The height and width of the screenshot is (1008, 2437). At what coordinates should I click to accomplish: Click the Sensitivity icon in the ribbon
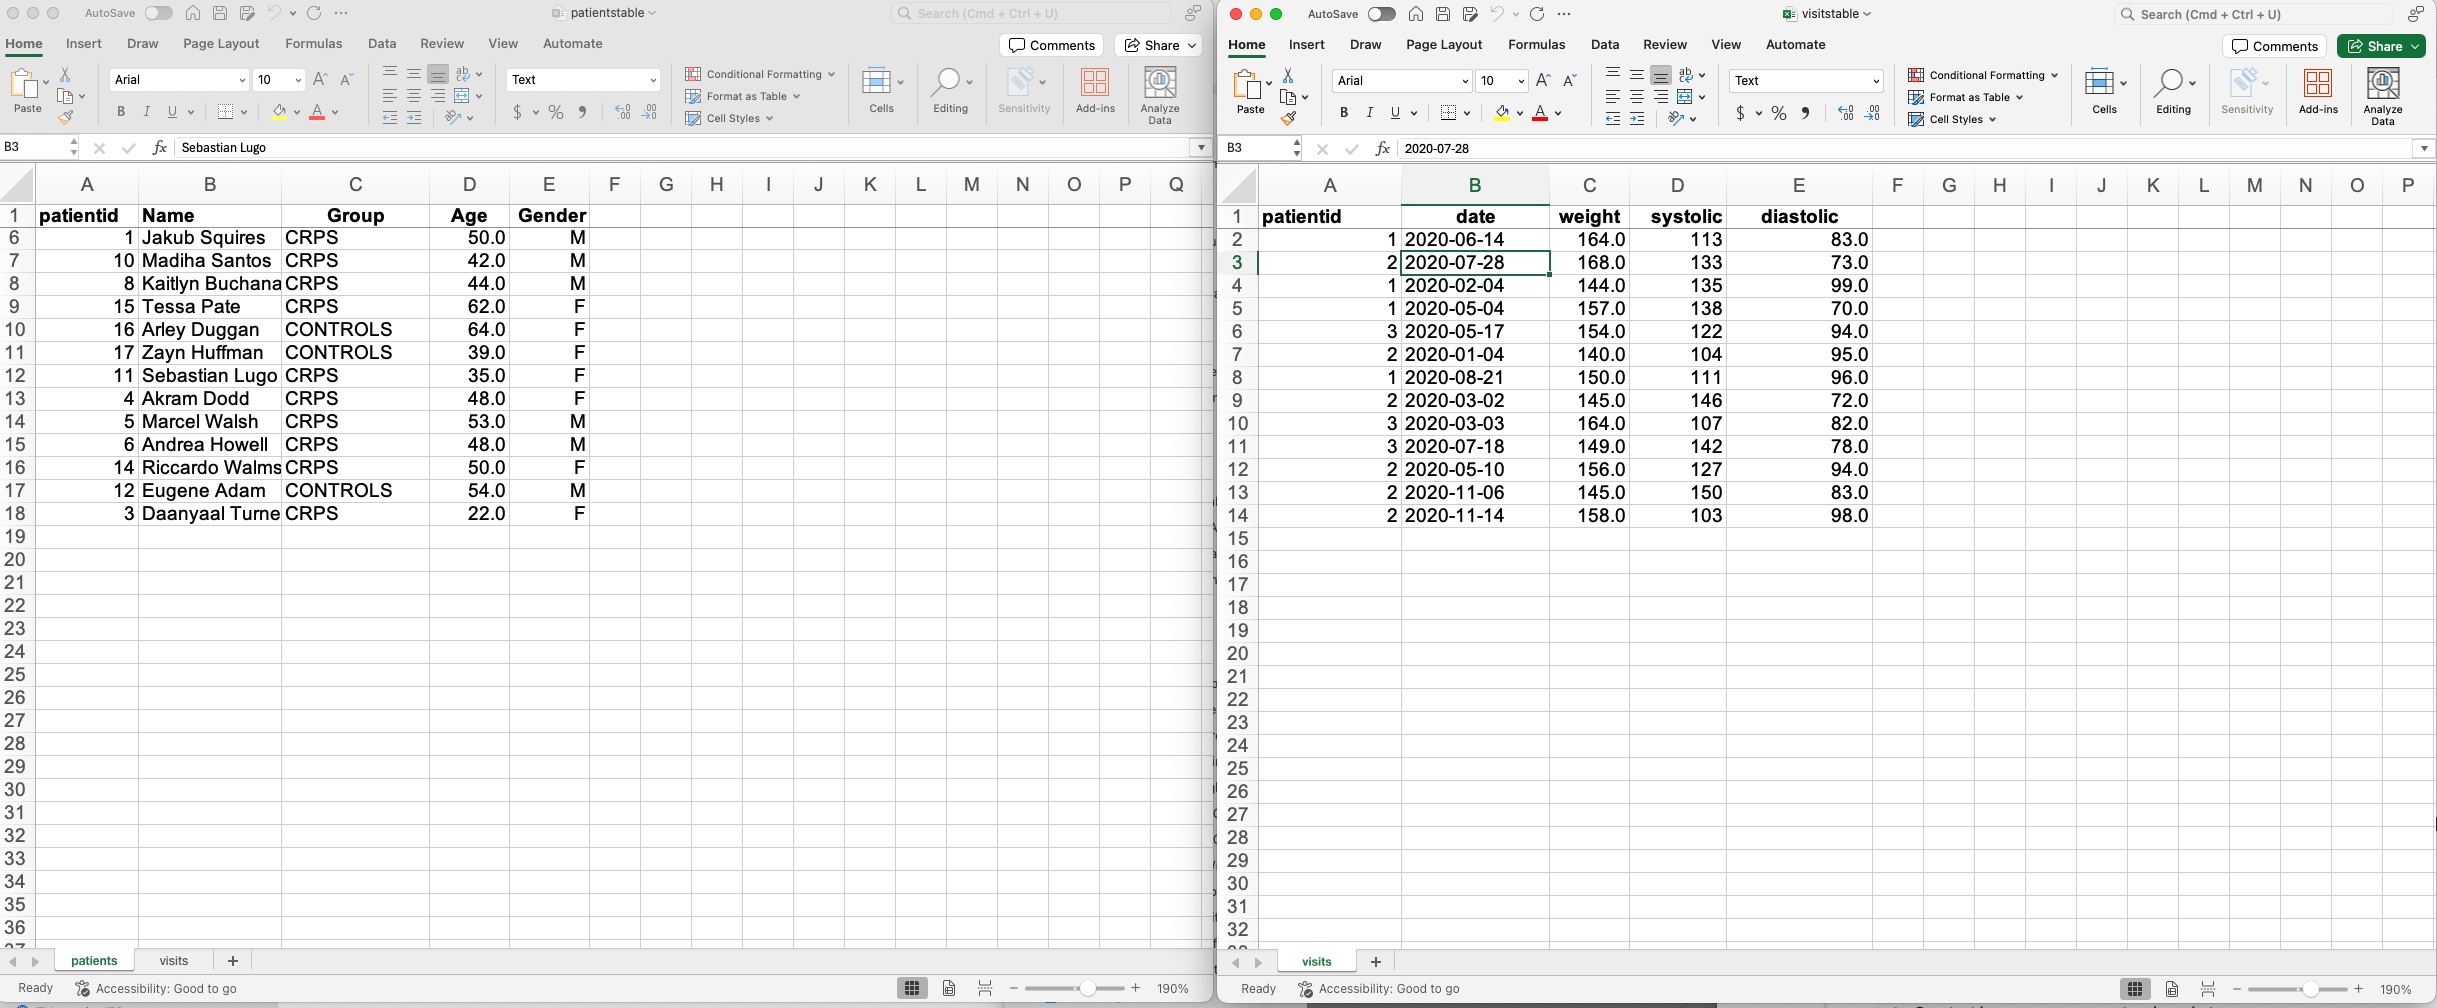pyautogui.click(x=1023, y=90)
